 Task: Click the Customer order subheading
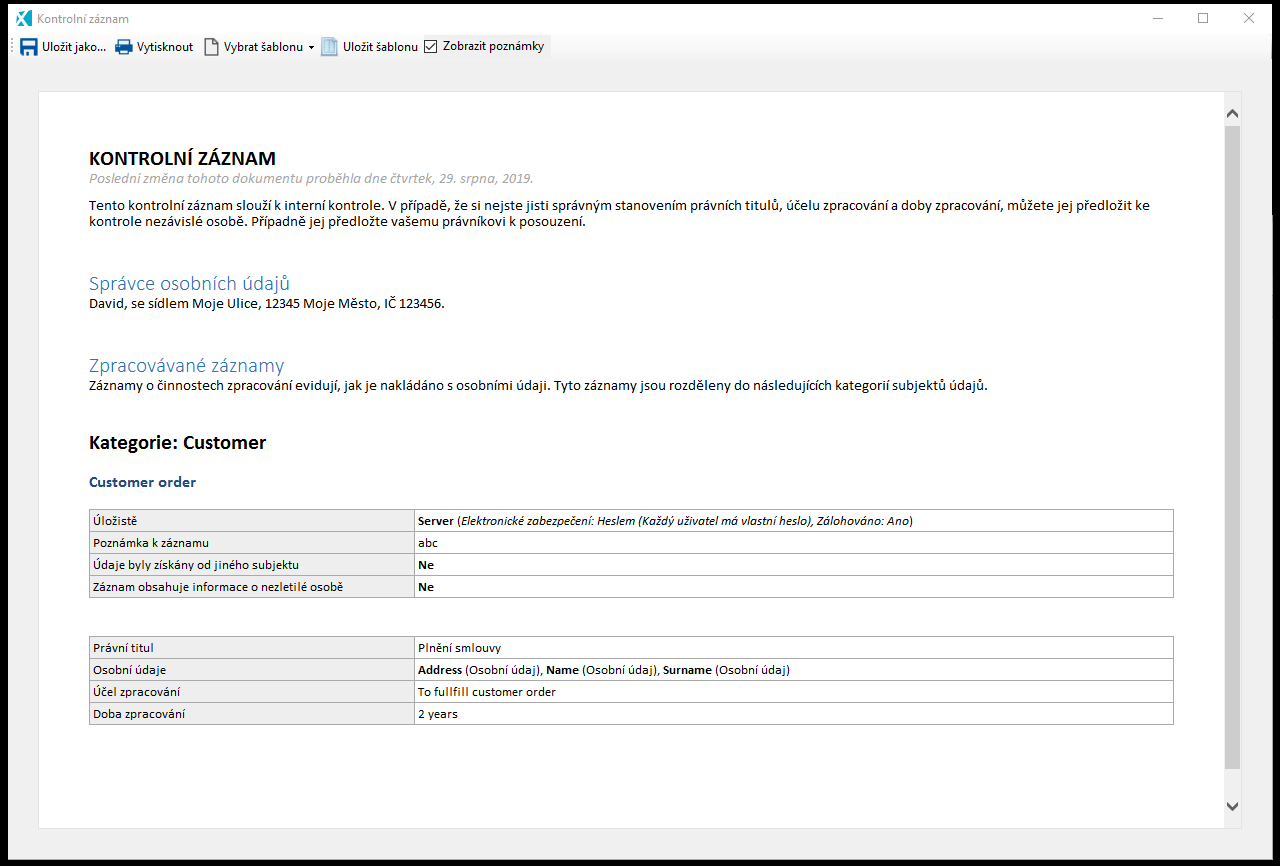[142, 482]
